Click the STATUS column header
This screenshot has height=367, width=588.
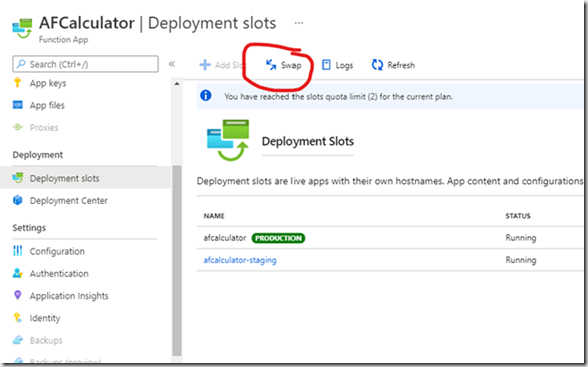(518, 216)
